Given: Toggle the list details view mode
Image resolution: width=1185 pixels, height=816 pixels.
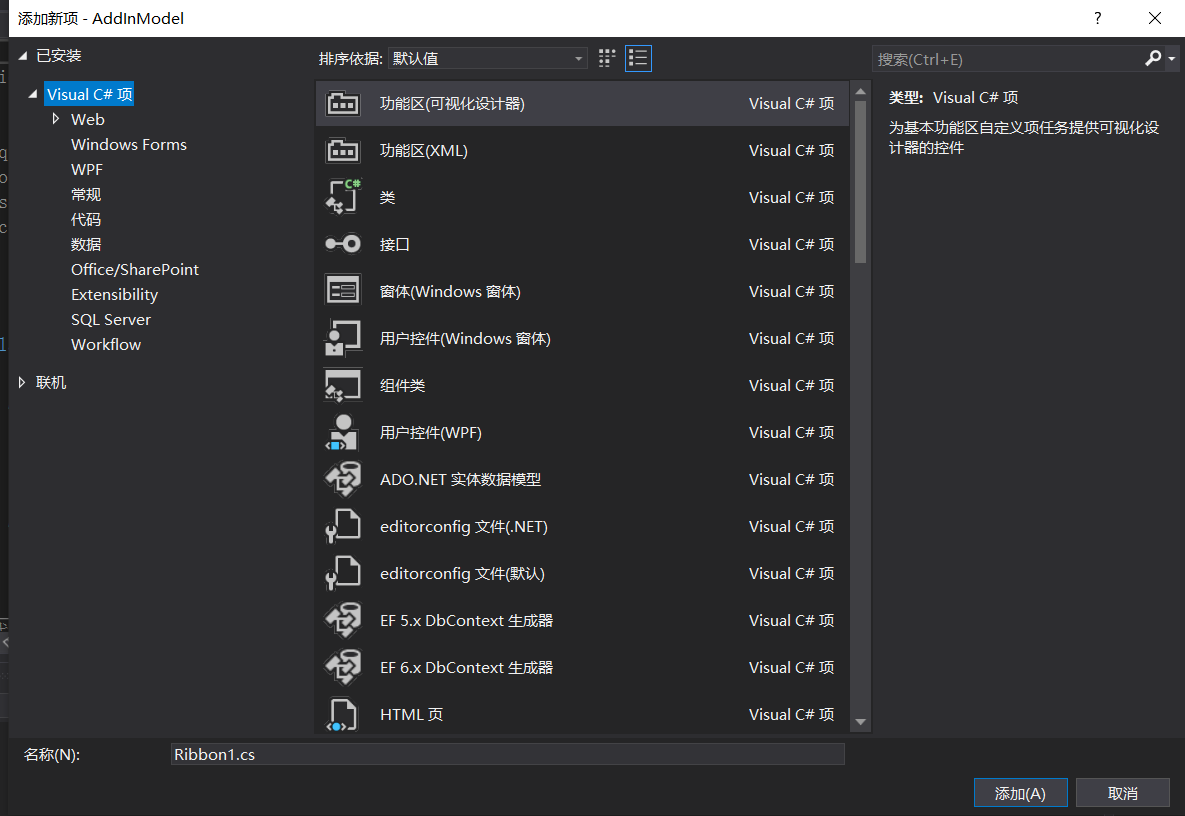Looking at the screenshot, I should pos(638,58).
